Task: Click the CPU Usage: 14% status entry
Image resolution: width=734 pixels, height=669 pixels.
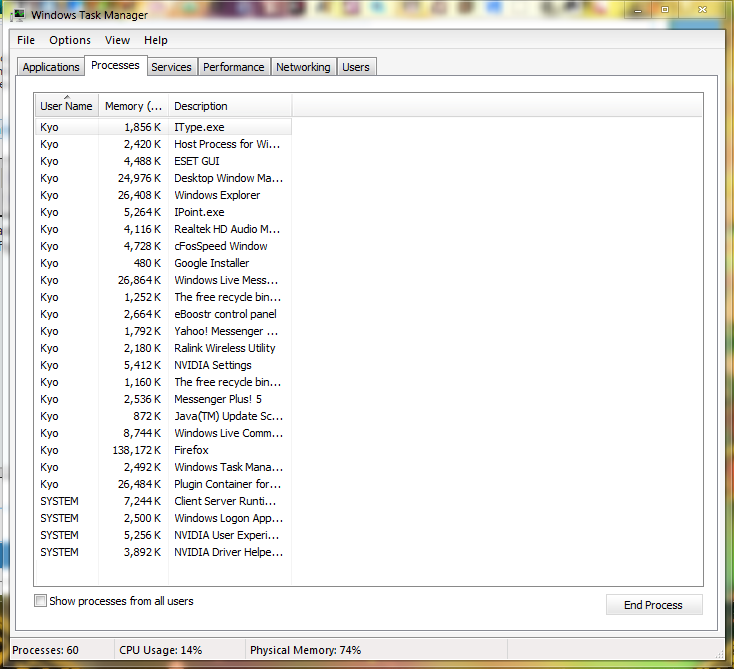Action: click(161, 650)
